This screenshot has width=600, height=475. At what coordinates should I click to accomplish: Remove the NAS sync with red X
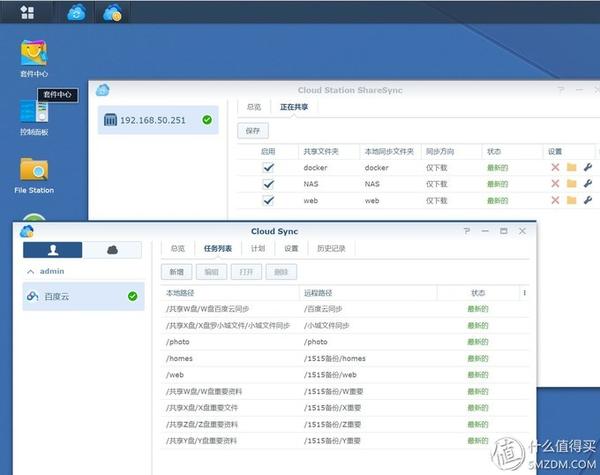555,184
